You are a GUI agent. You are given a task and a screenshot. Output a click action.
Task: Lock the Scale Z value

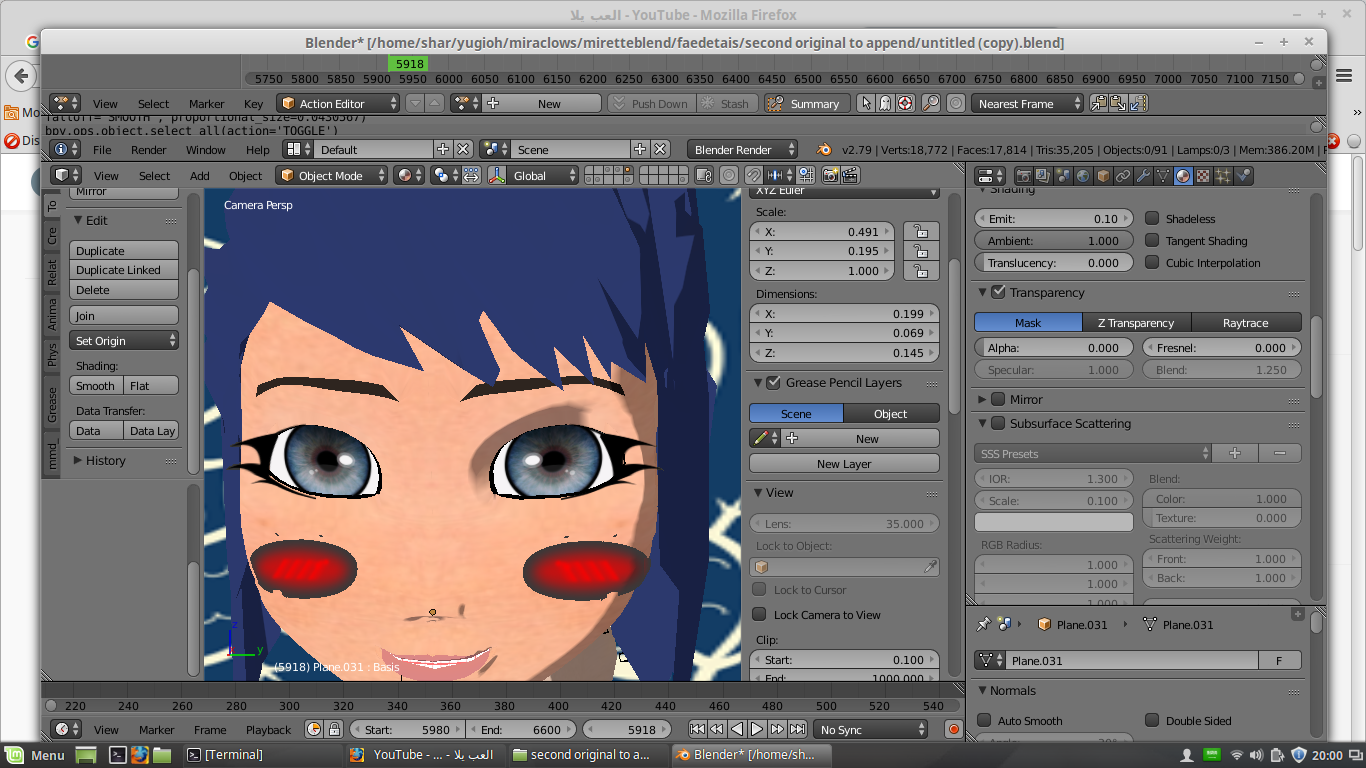click(921, 272)
